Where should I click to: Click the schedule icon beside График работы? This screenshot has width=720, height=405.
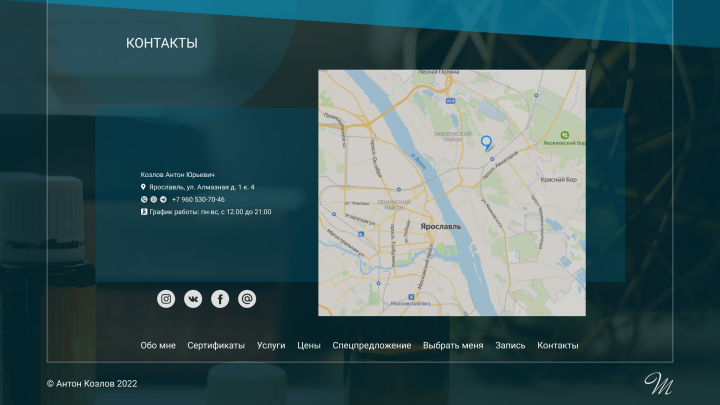tap(144, 212)
